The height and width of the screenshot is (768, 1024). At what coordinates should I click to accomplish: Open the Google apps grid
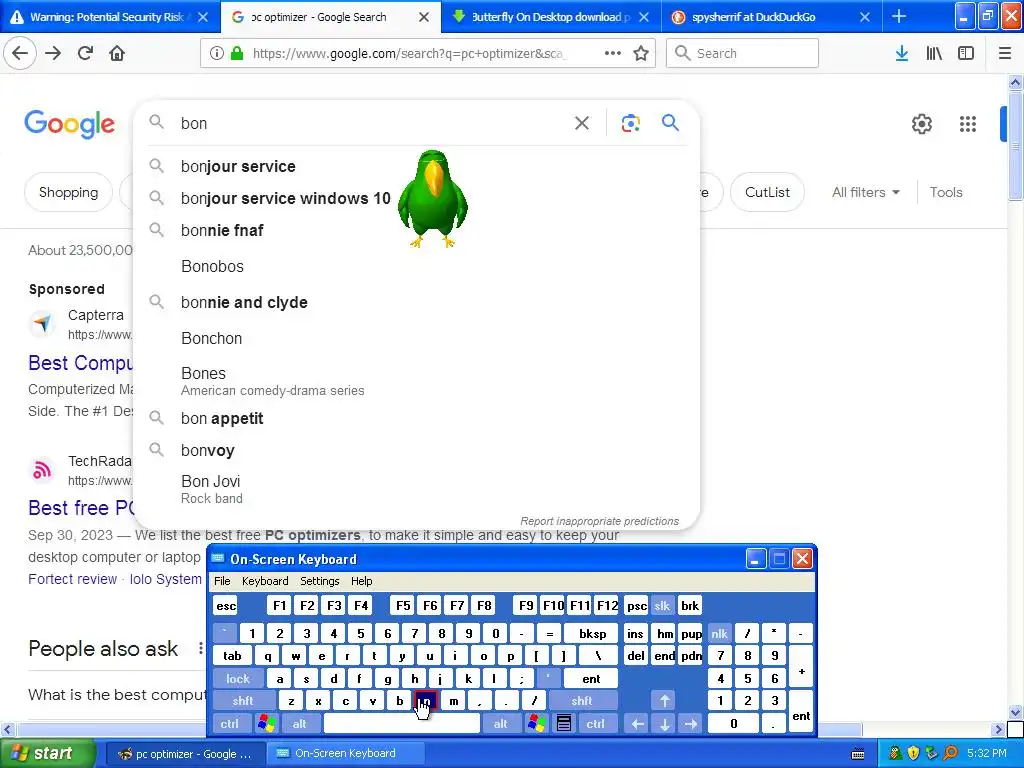click(x=968, y=123)
